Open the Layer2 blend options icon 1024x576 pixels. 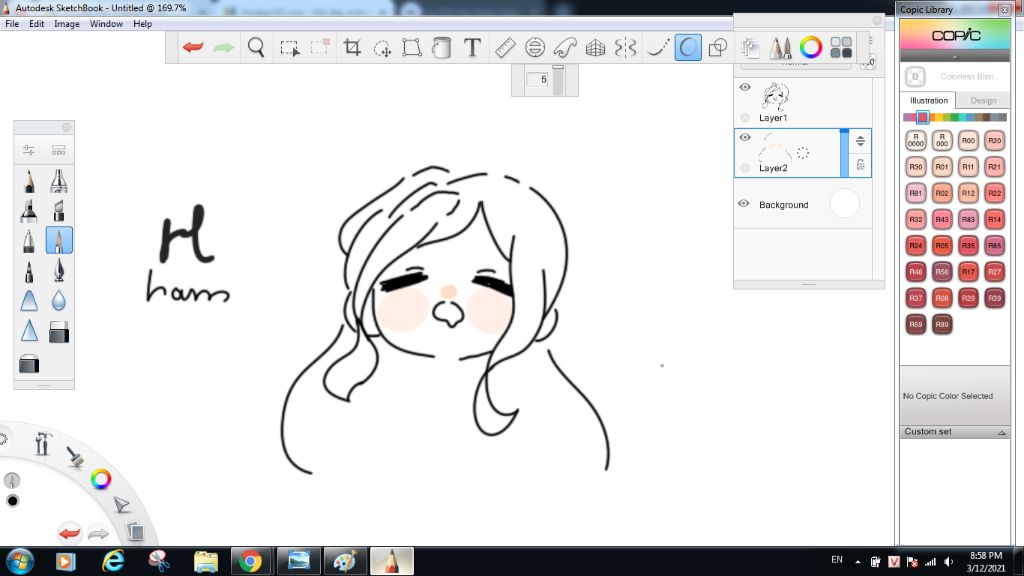861,141
